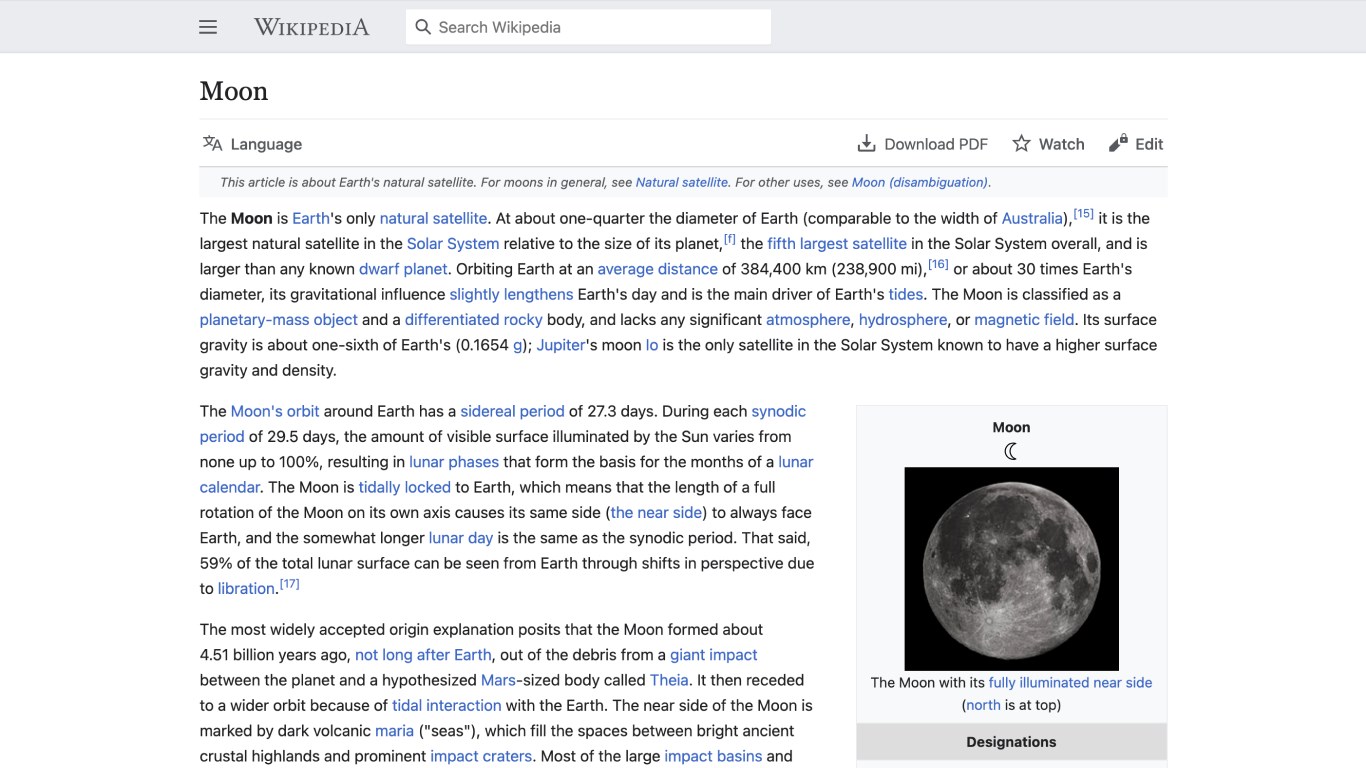Click the "Language" menu item

point(266,143)
